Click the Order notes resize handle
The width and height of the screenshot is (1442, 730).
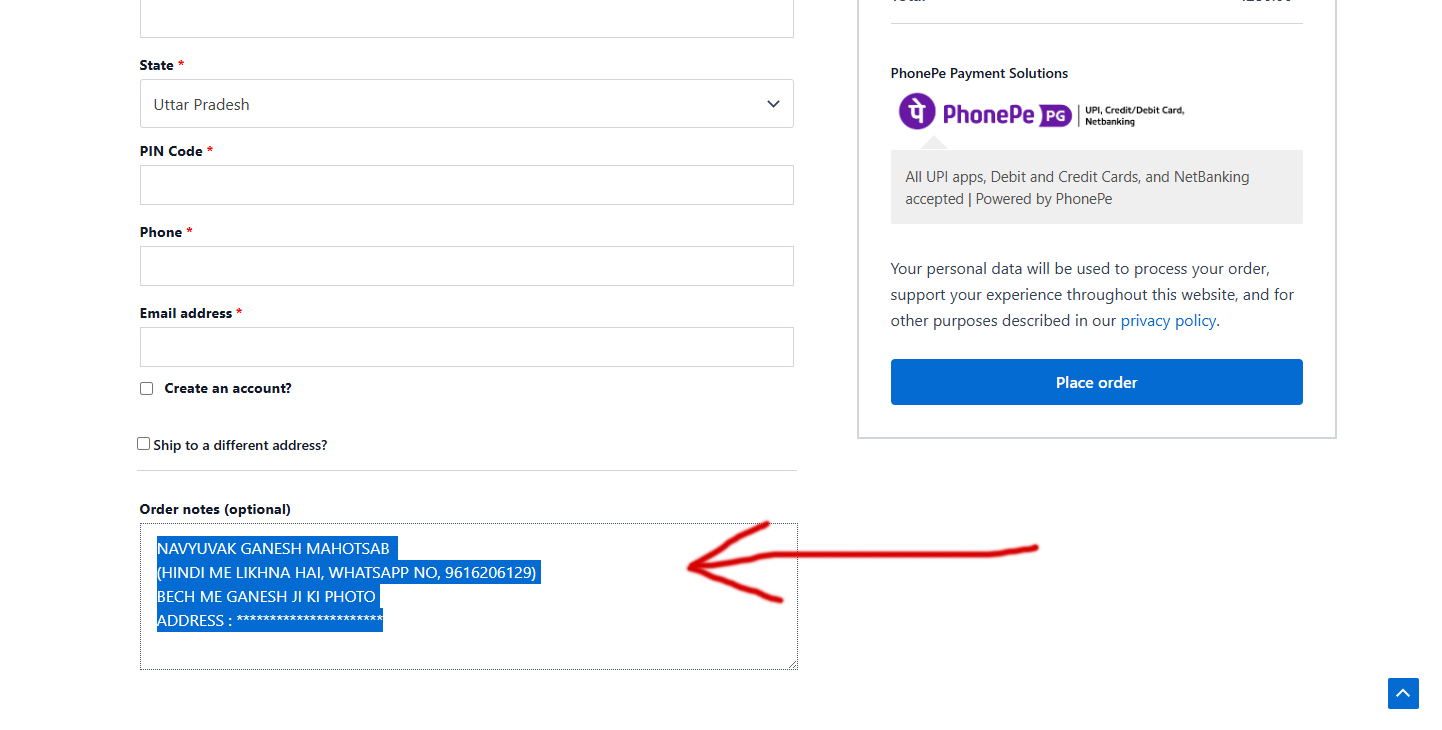[x=792, y=664]
